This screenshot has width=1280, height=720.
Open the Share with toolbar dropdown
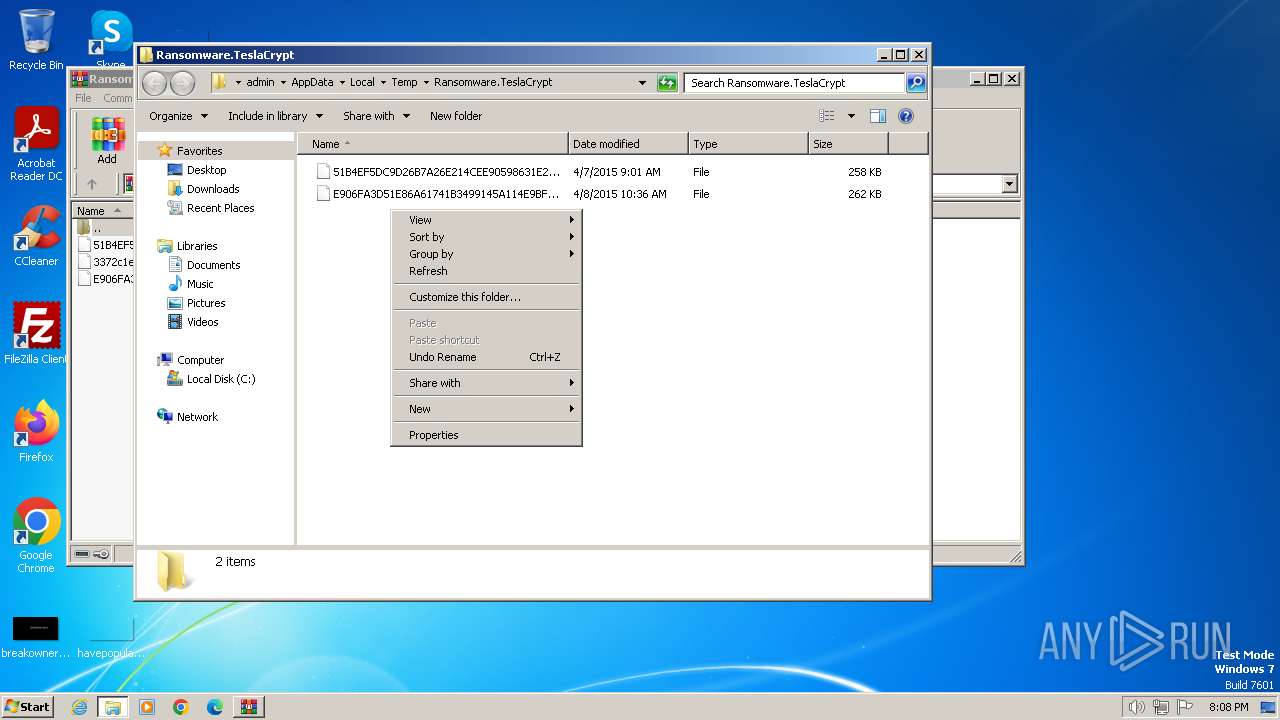tap(377, 116)
